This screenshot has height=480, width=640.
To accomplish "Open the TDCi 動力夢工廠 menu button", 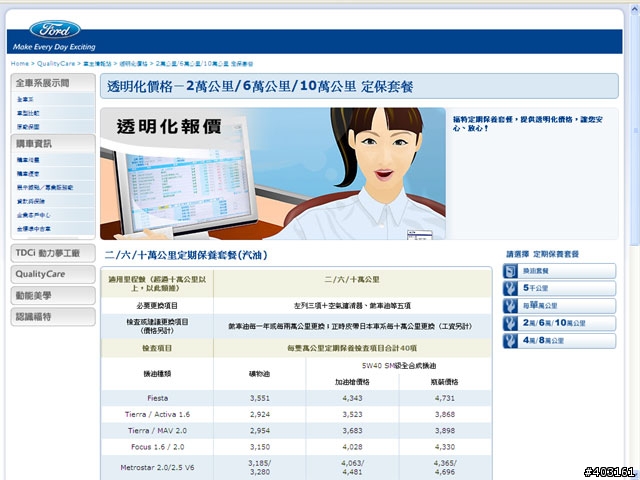I will [x=53, y=253].
